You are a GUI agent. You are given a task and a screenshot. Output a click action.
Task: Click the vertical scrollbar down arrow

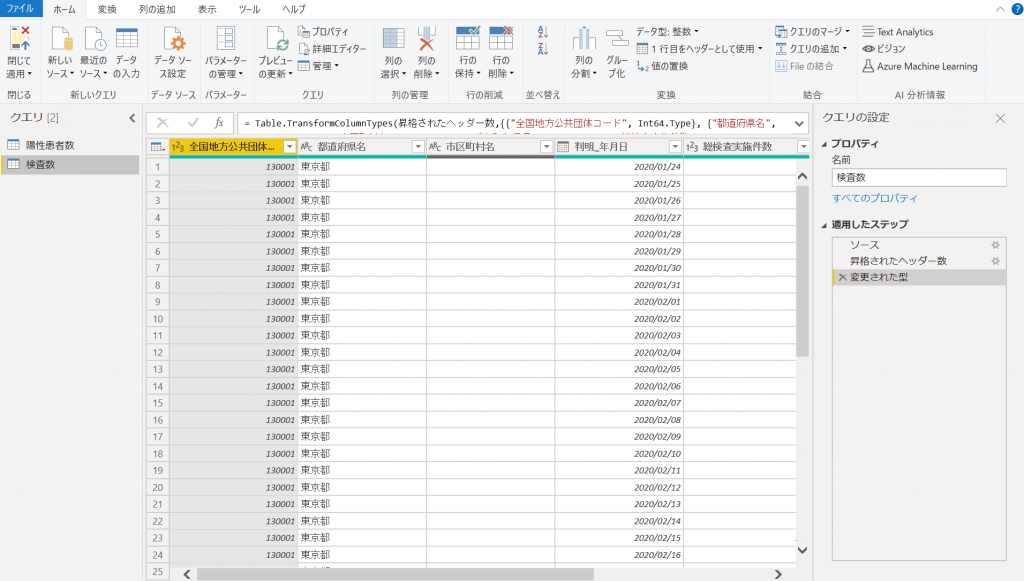803,550
